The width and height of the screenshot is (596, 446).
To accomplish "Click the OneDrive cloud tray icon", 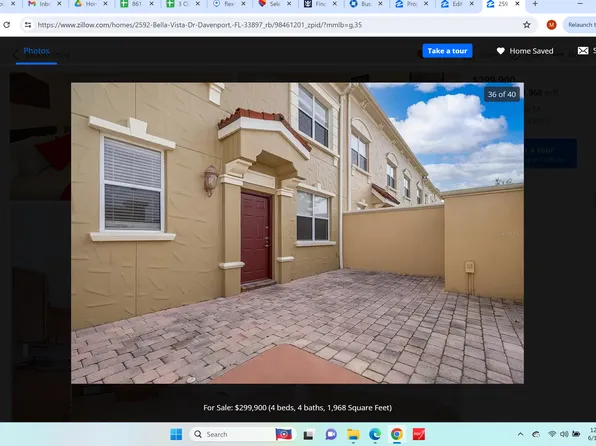I will [x=536, y=434].
